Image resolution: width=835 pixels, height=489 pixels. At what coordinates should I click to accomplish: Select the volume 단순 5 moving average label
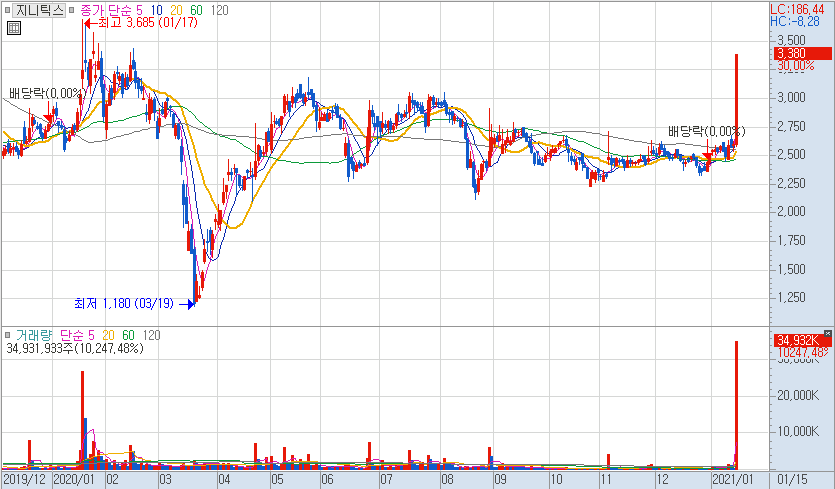[x=77, y=335]
